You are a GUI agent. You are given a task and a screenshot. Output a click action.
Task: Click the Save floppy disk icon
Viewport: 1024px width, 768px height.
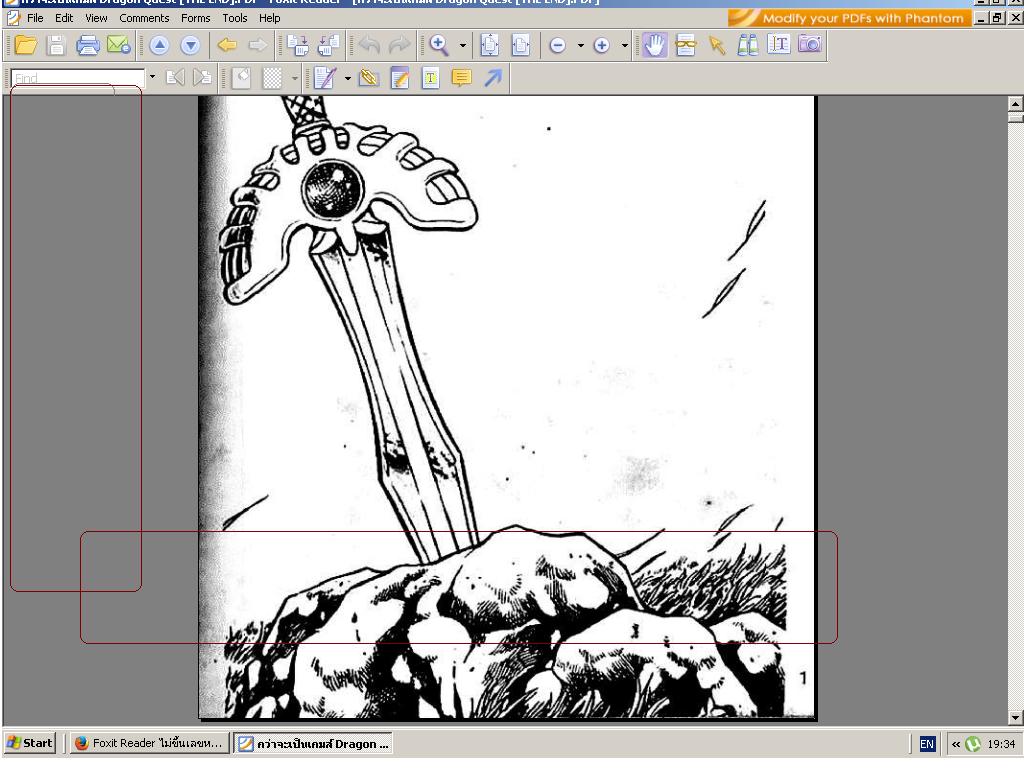click(x=57, y=45)
